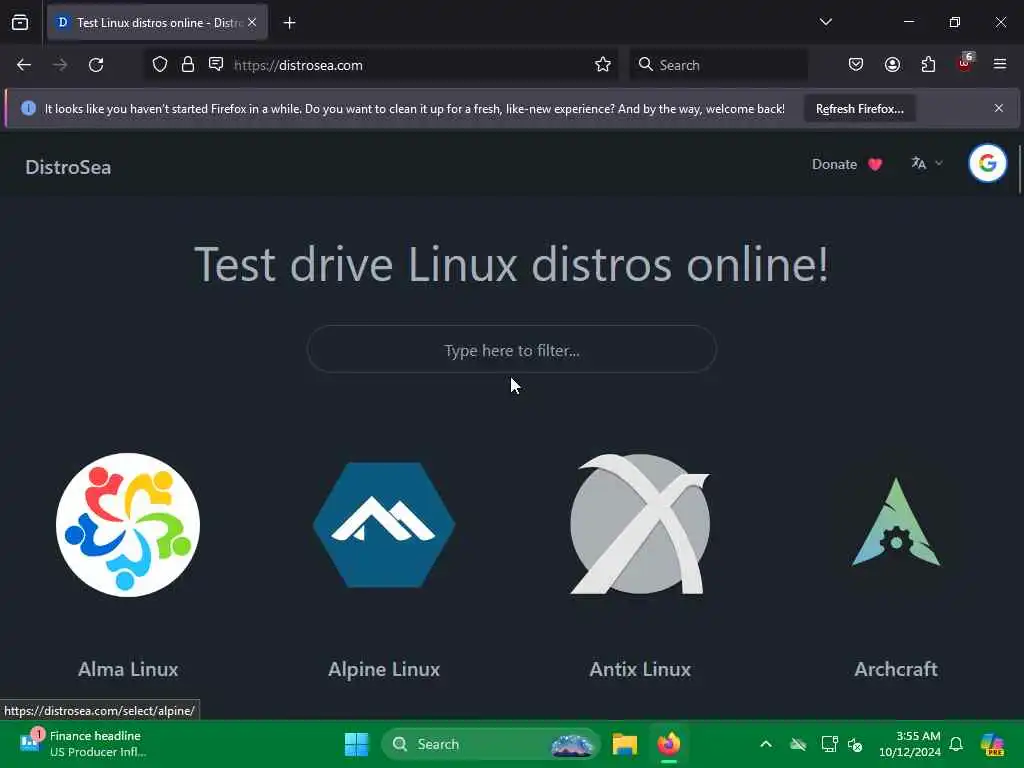The width and height of the screenshot is (1024, 768).
Task: Click the cloud sync tray icon
Action: pyautogui.click(x=798, y=744)
